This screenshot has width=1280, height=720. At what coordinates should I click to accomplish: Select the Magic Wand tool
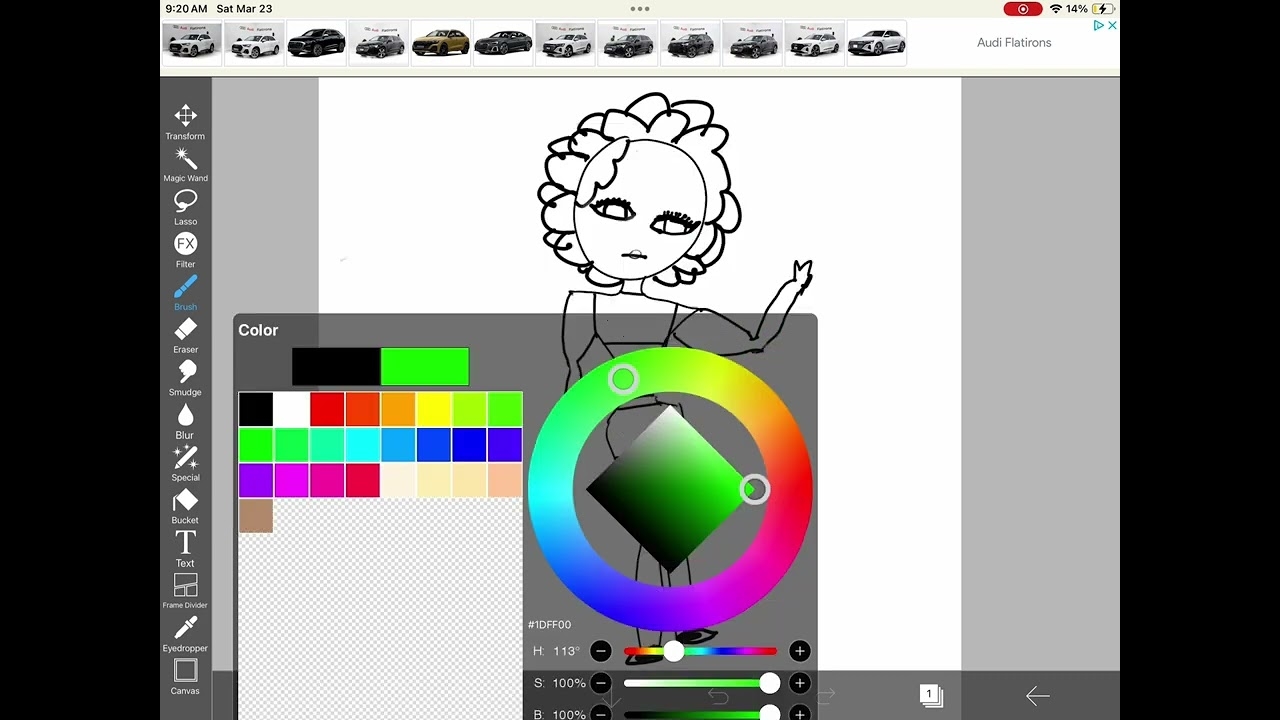(185, 164)
